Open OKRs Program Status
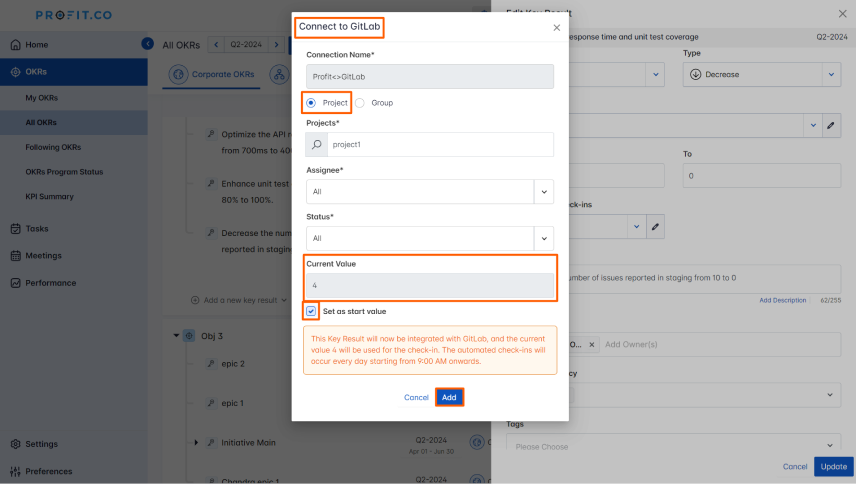This screenshot has width=856, height=484. click(64, 172)
